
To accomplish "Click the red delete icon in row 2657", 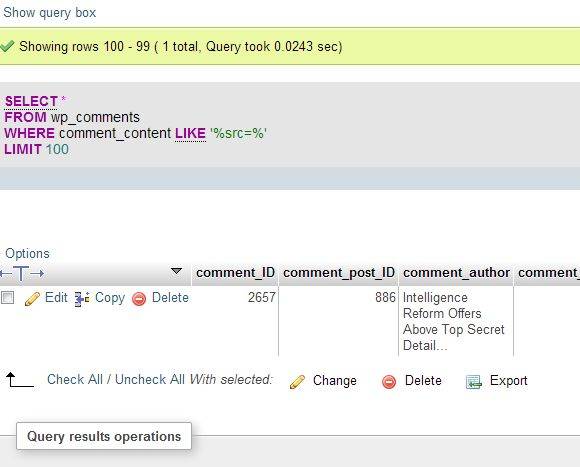I will coord(139,299).
